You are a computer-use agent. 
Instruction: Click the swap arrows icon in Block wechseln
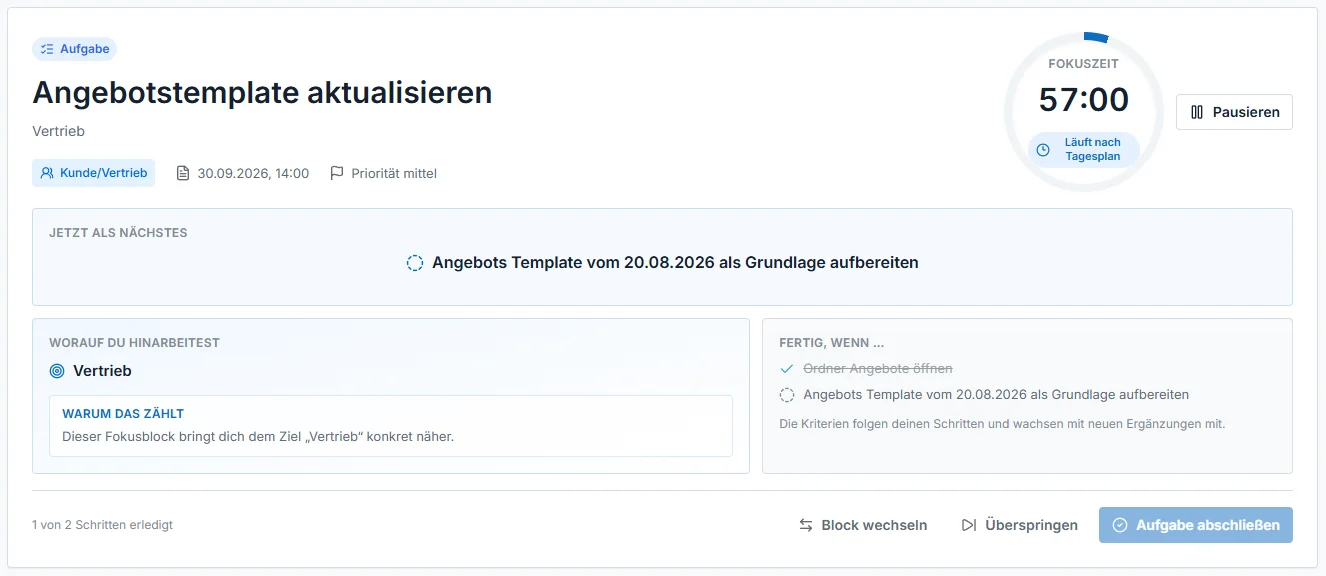tap(806, 525)
